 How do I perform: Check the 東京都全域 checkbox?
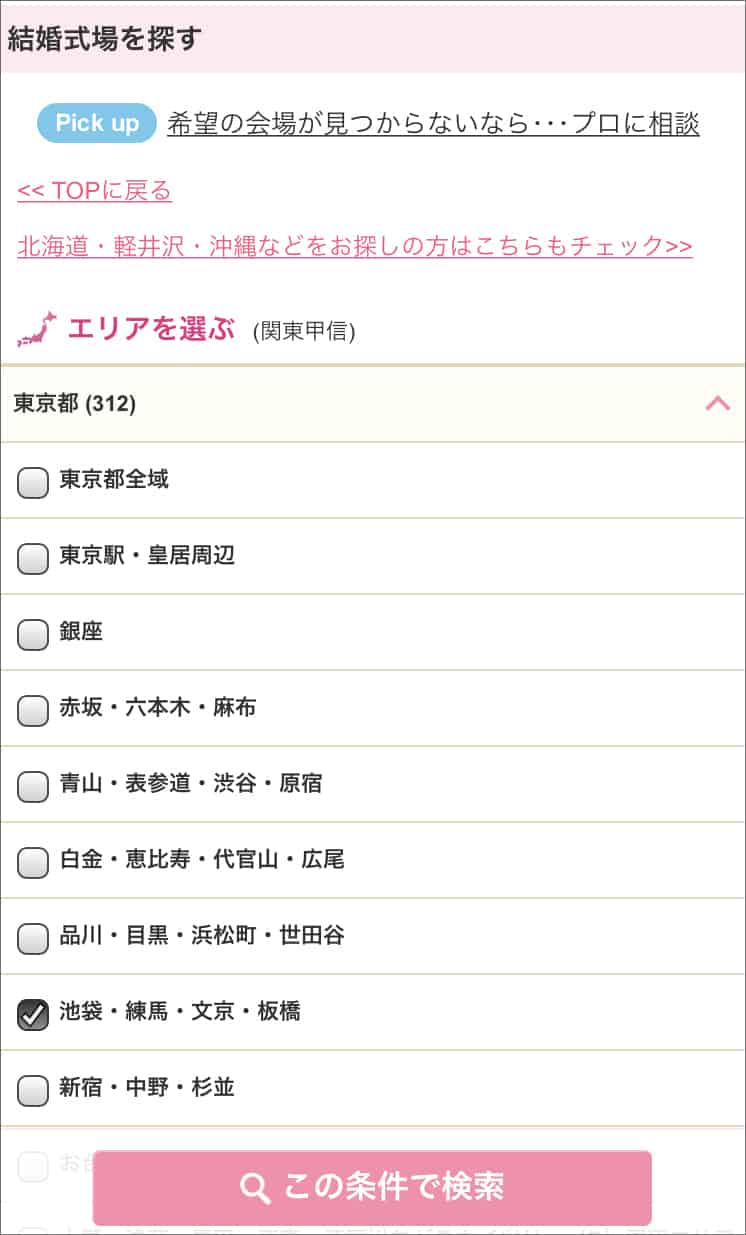(33, 483)
